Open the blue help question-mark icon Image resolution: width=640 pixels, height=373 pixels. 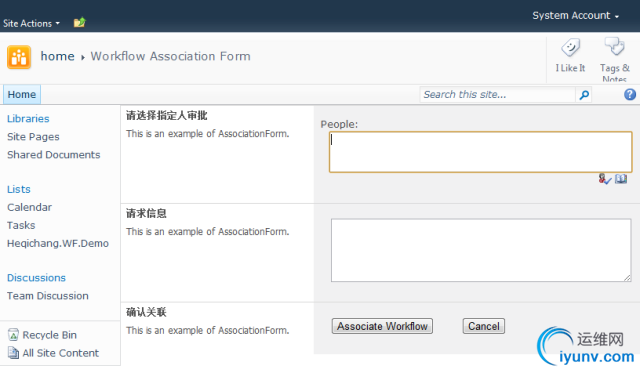click(630, 95)
